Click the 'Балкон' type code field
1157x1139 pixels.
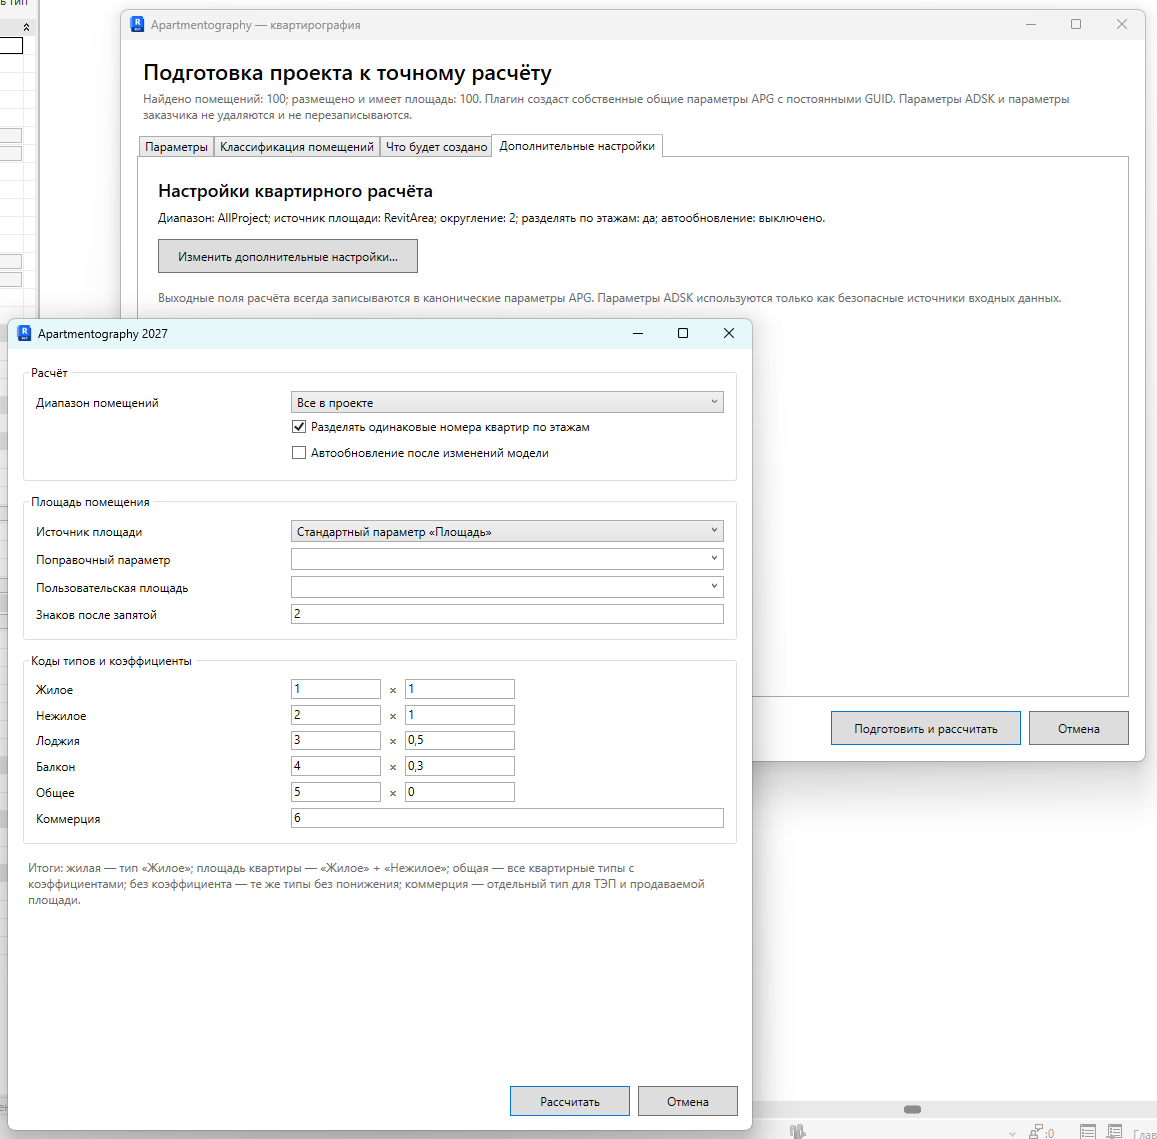coord(336,766)
